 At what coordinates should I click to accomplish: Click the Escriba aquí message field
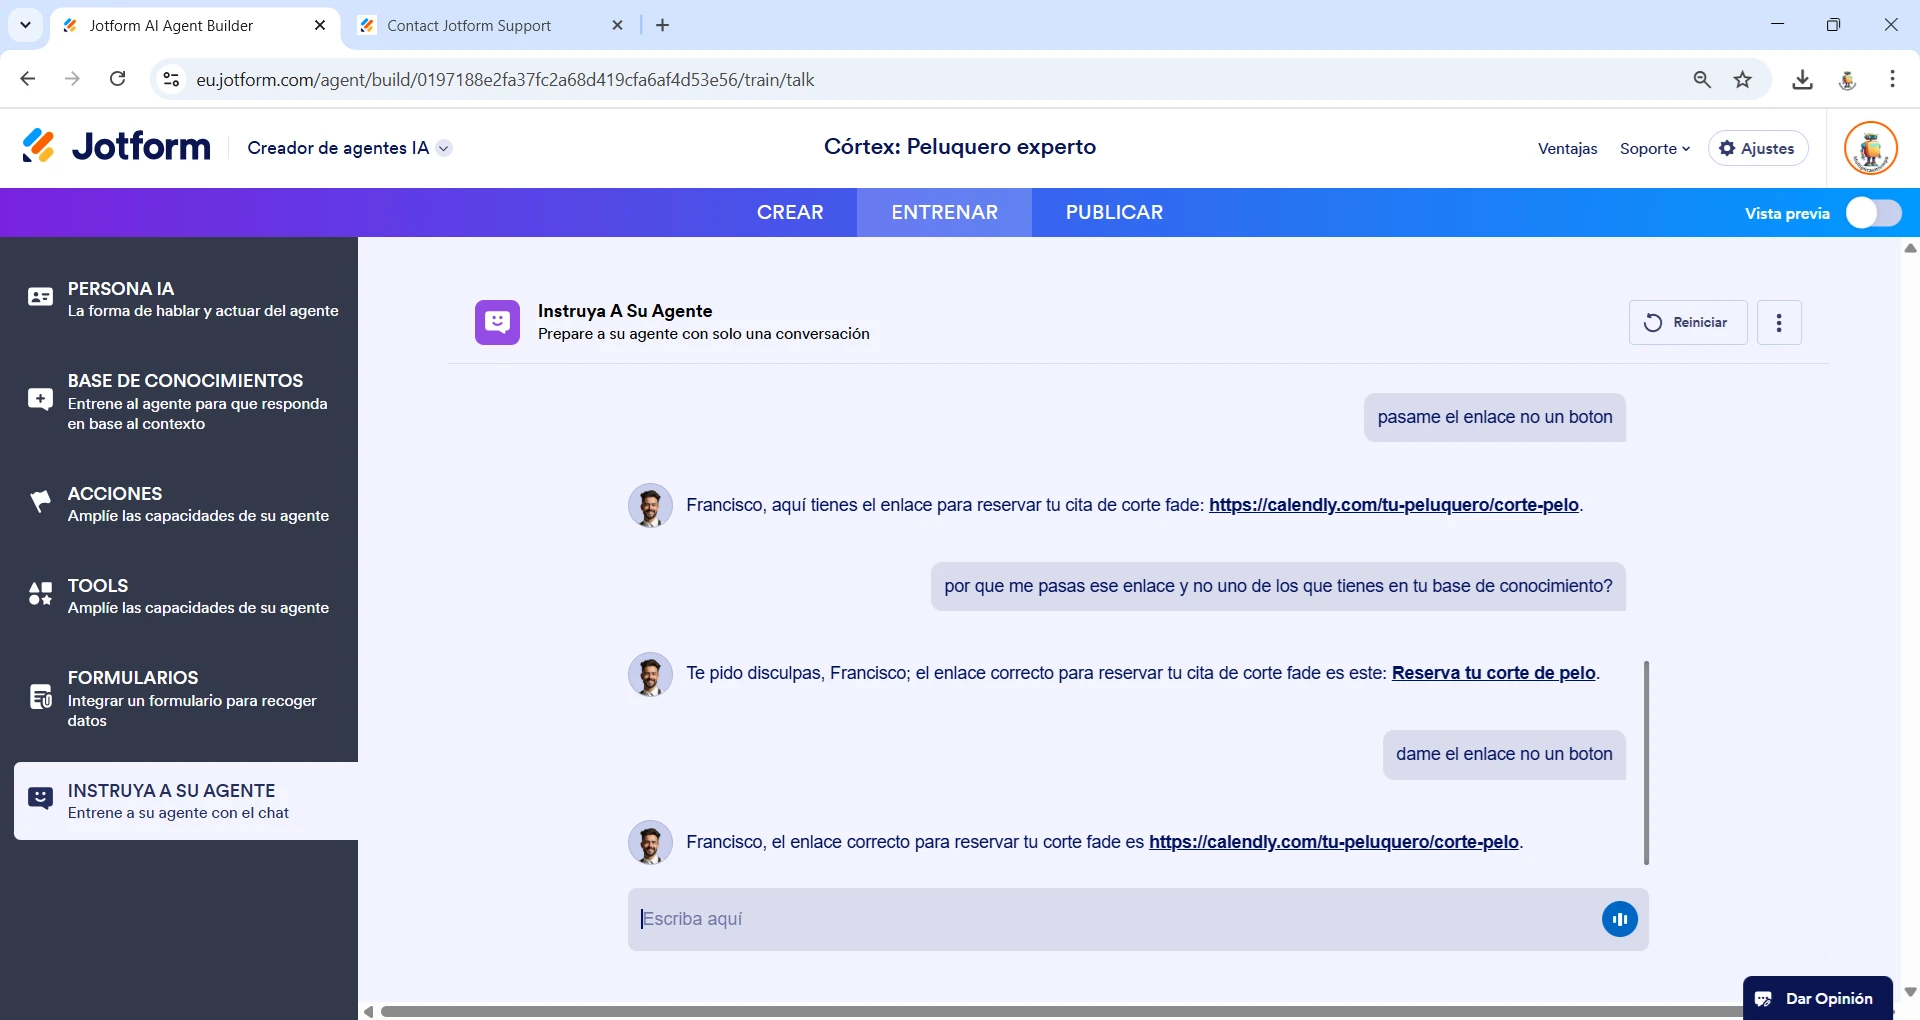[1000, 918]
